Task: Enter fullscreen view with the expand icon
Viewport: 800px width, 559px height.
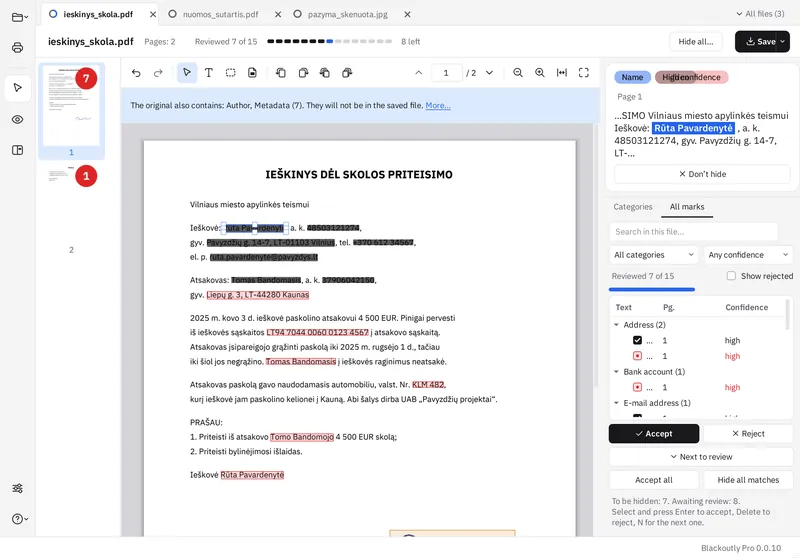Action: (x=584, y=73)
